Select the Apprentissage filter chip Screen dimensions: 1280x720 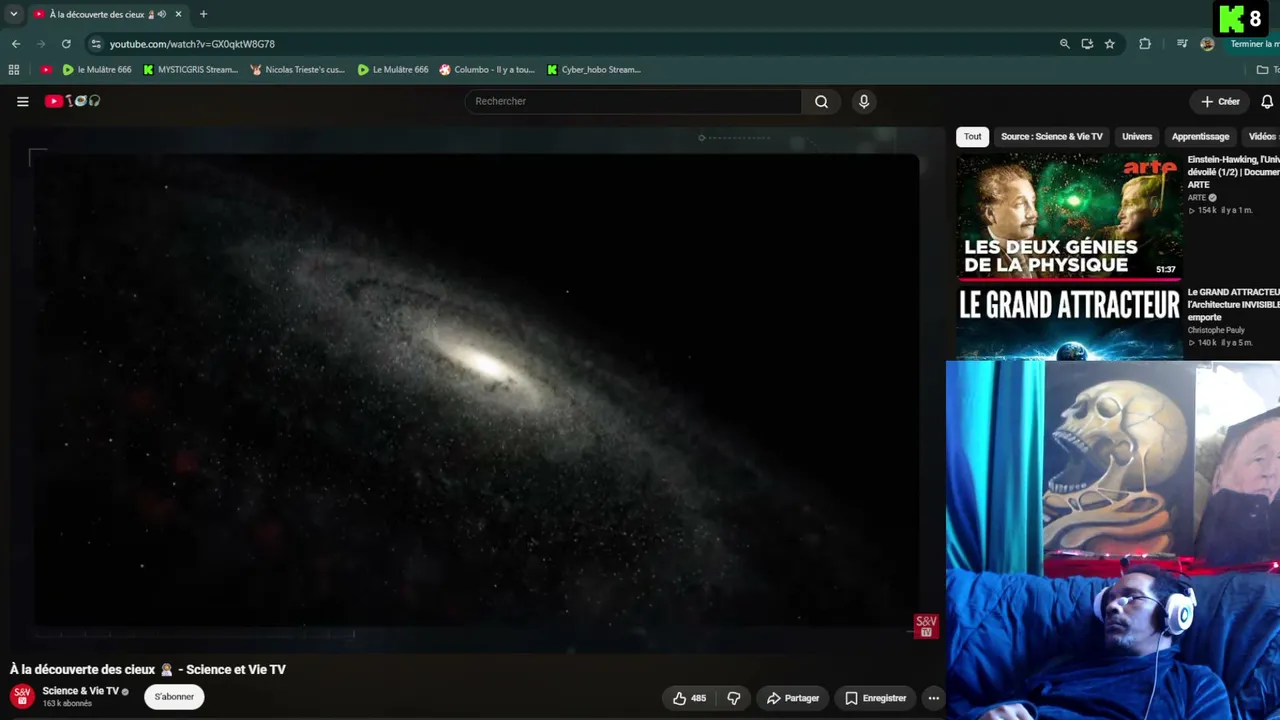coord(1200,137)
